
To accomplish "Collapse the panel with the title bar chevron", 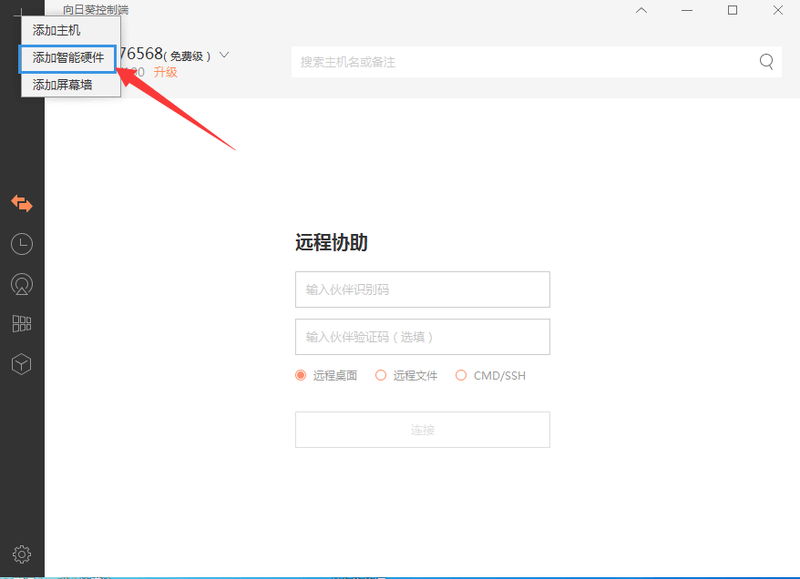I will coord(641,10).
